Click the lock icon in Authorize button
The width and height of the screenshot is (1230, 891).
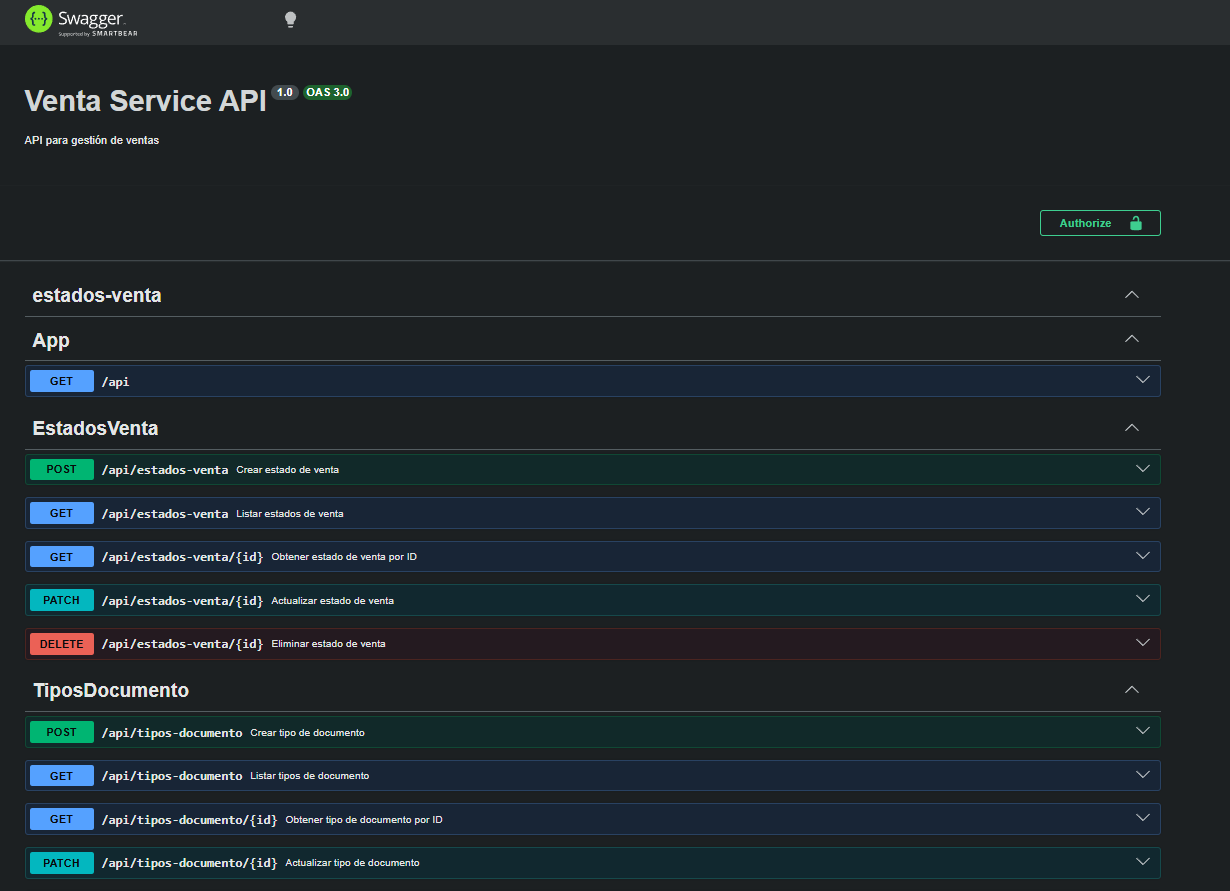click(x=1135, y=223)
